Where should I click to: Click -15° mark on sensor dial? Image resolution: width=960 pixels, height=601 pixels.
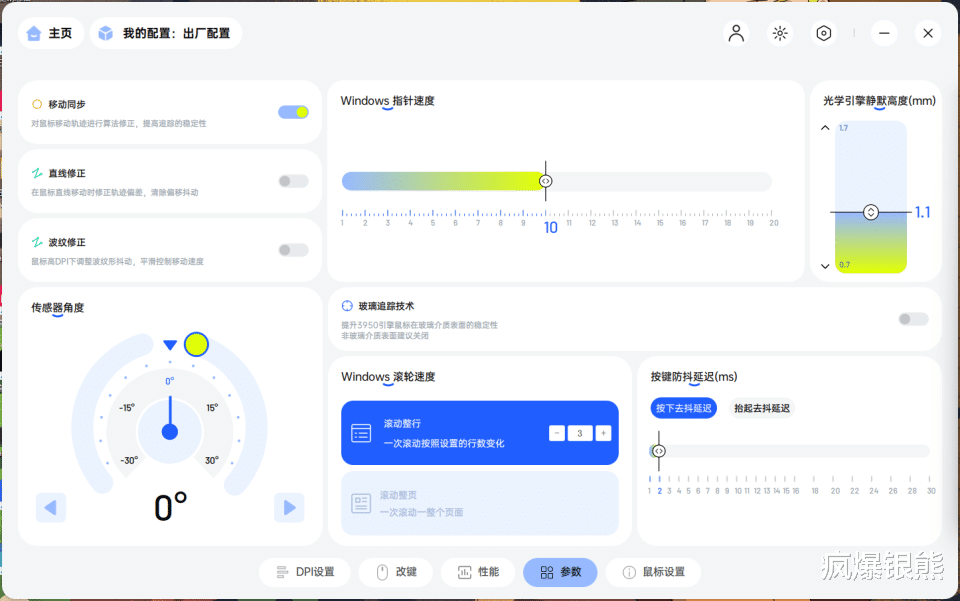[x=127, y=408]
